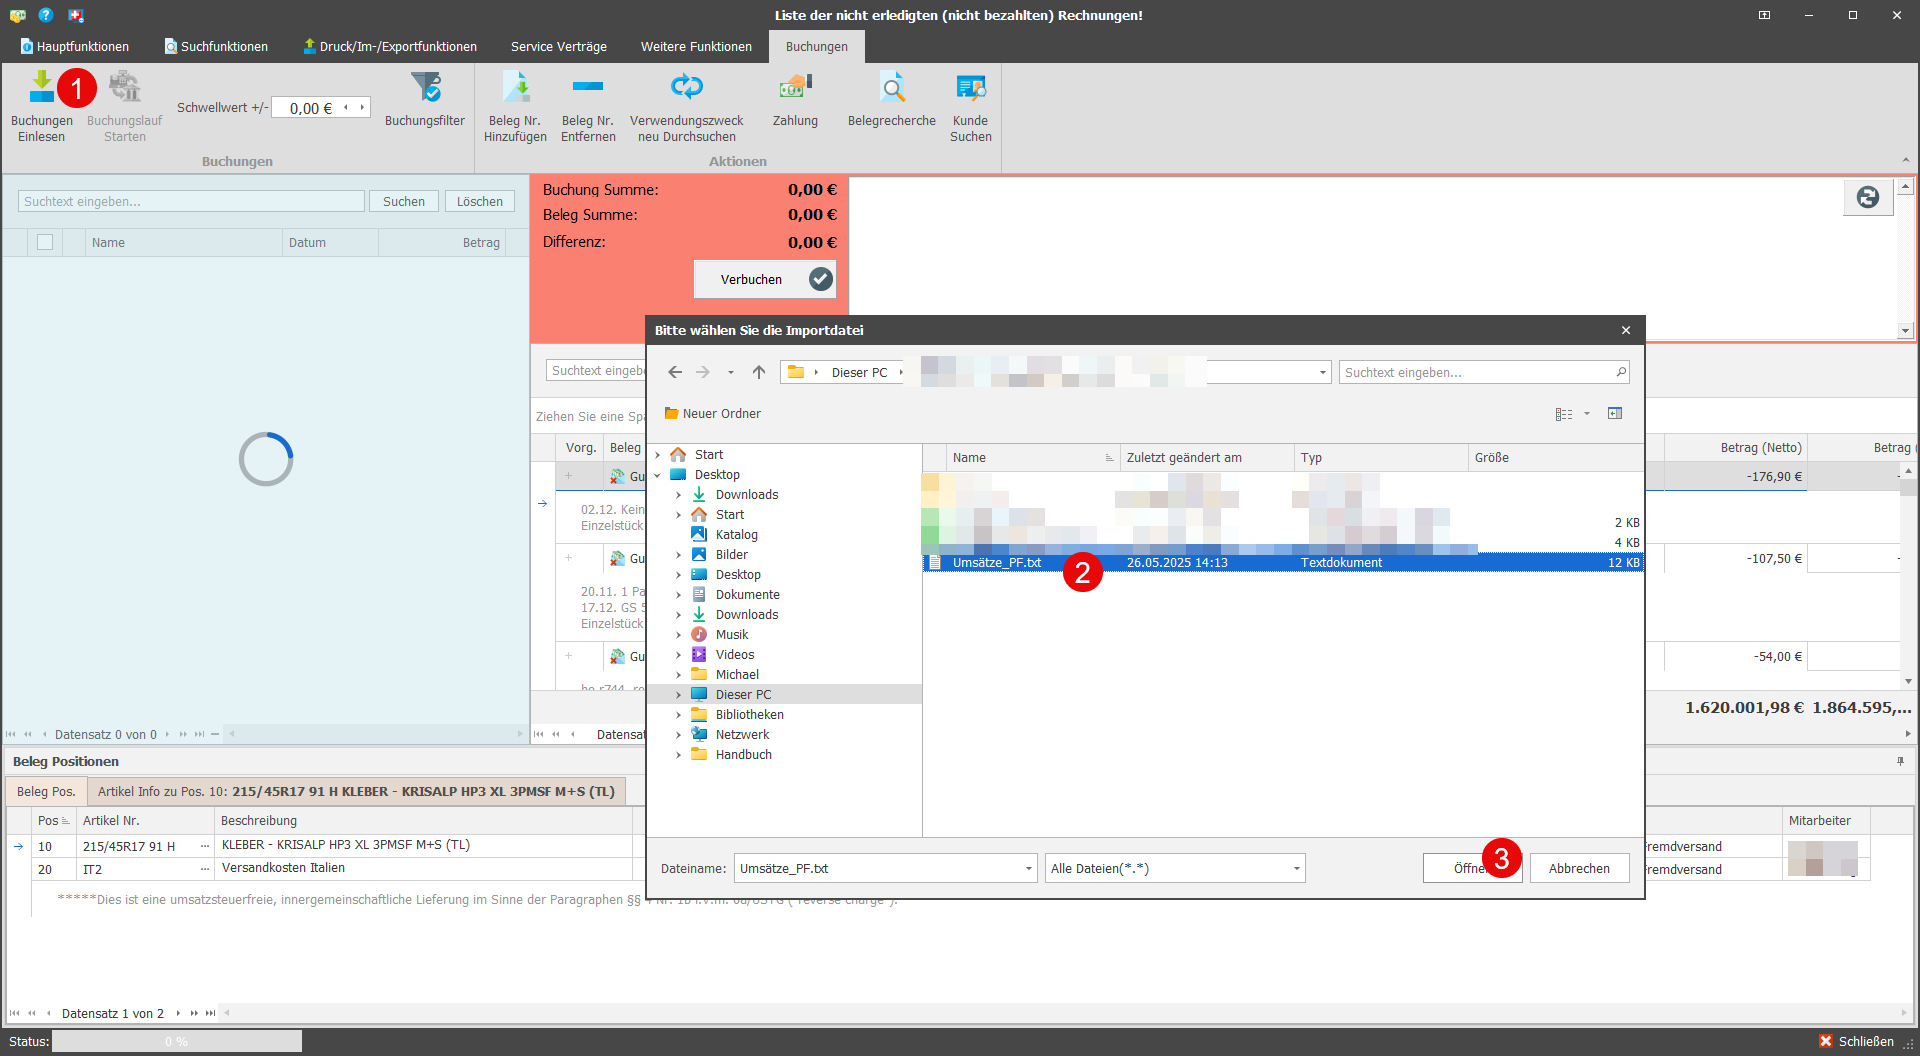This screenshot has height=1056, width=1920.
Task: Click Beleg Nr. Hinzufügen icon
Action: [516, 87]
